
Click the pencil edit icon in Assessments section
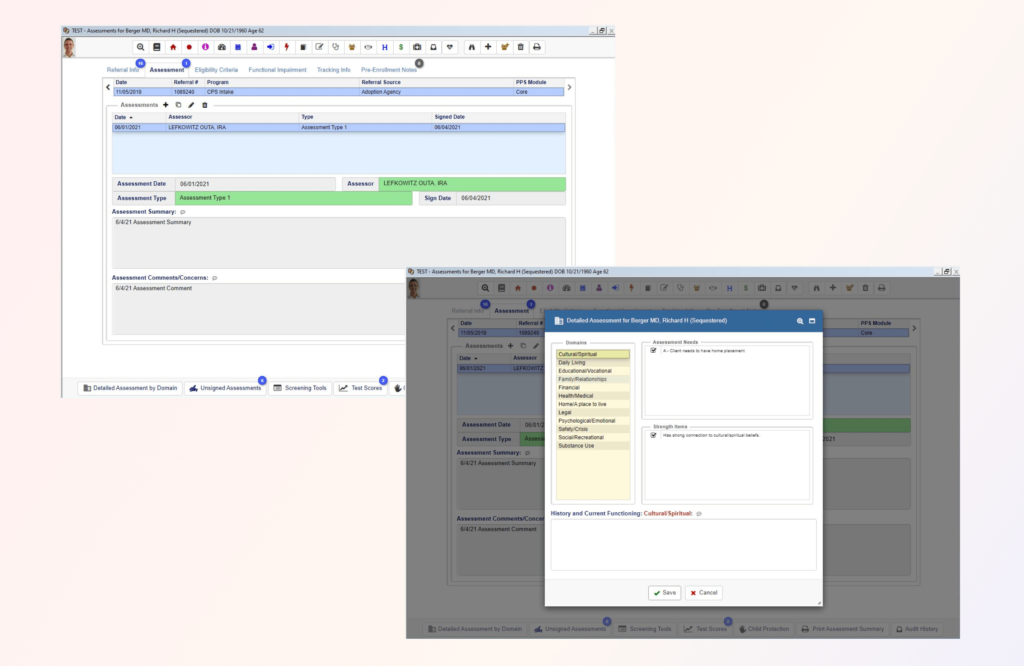coord(191,104)
